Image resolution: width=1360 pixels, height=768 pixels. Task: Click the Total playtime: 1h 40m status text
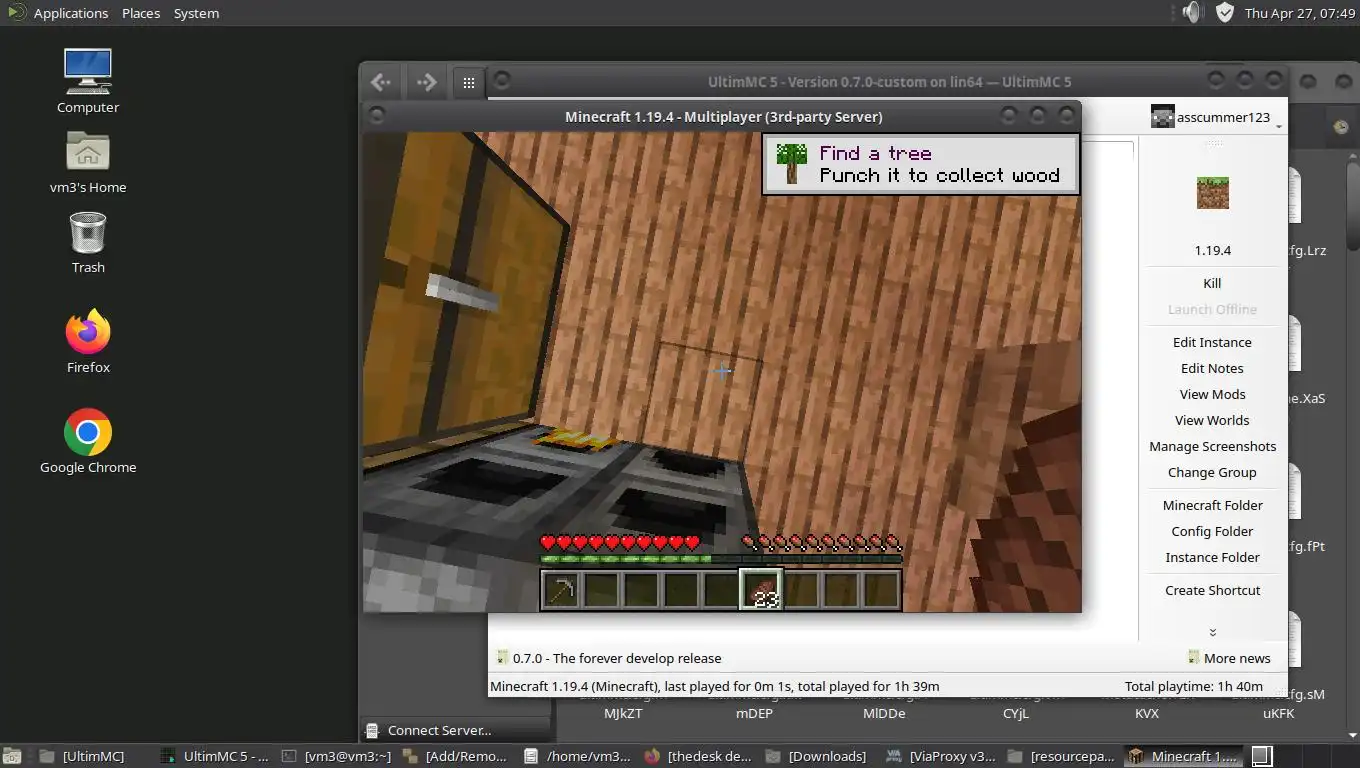(x=1194, y=686)
